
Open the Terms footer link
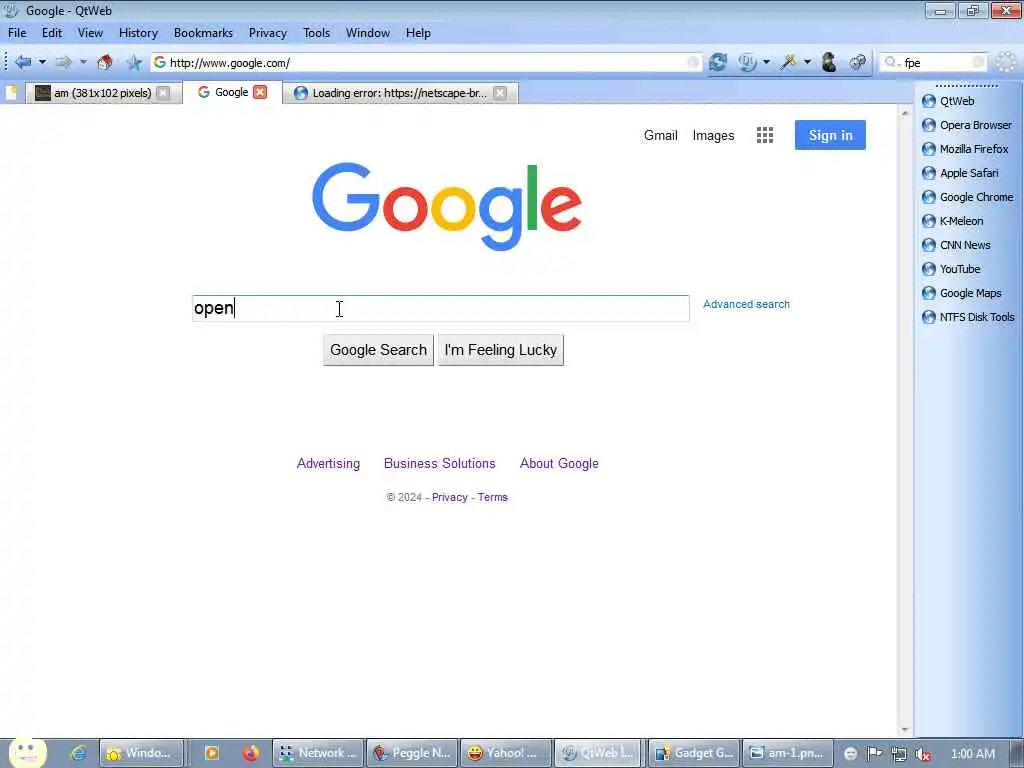click(492, 498)
